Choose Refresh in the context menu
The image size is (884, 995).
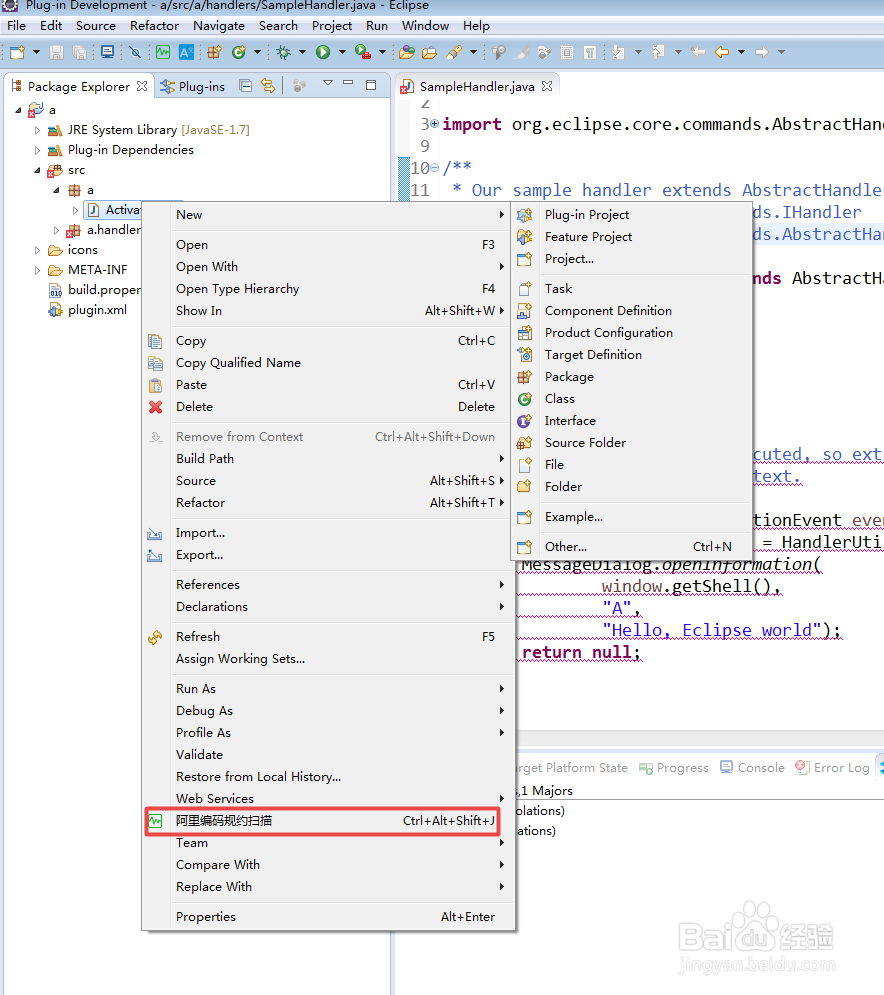coord(327,636)
